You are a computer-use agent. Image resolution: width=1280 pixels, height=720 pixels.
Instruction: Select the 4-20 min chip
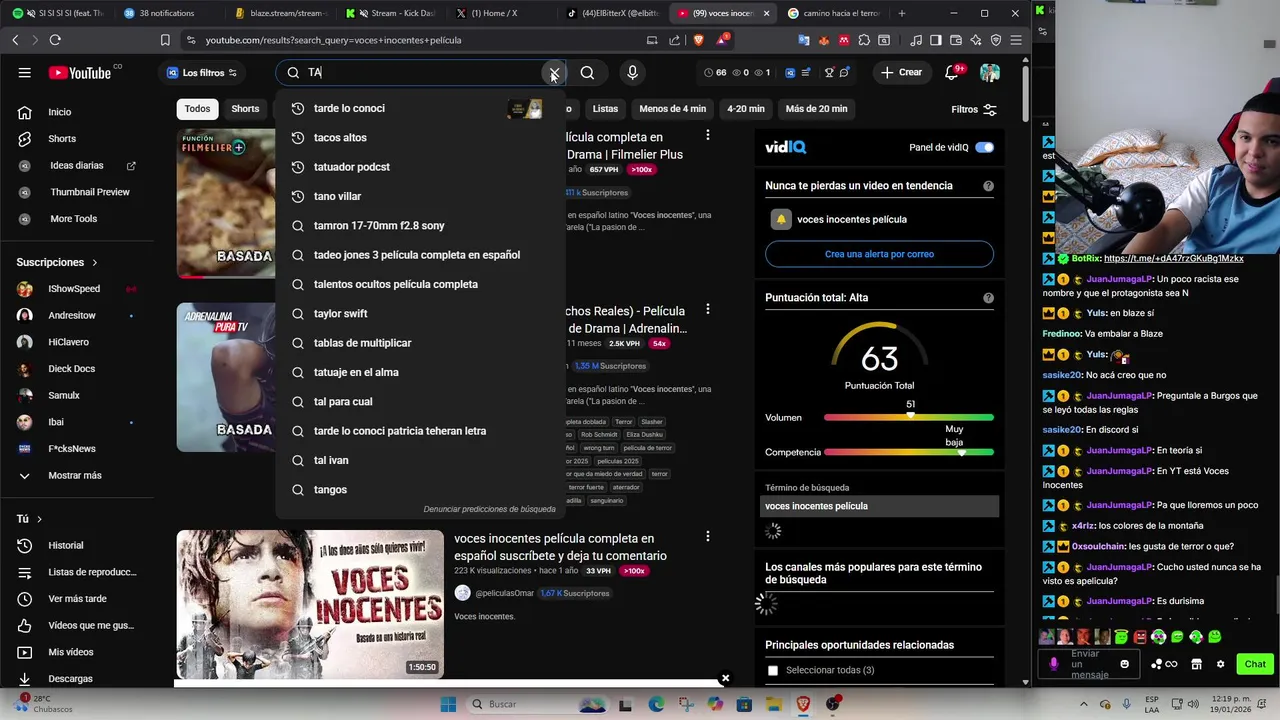click(x=746, y=109)
